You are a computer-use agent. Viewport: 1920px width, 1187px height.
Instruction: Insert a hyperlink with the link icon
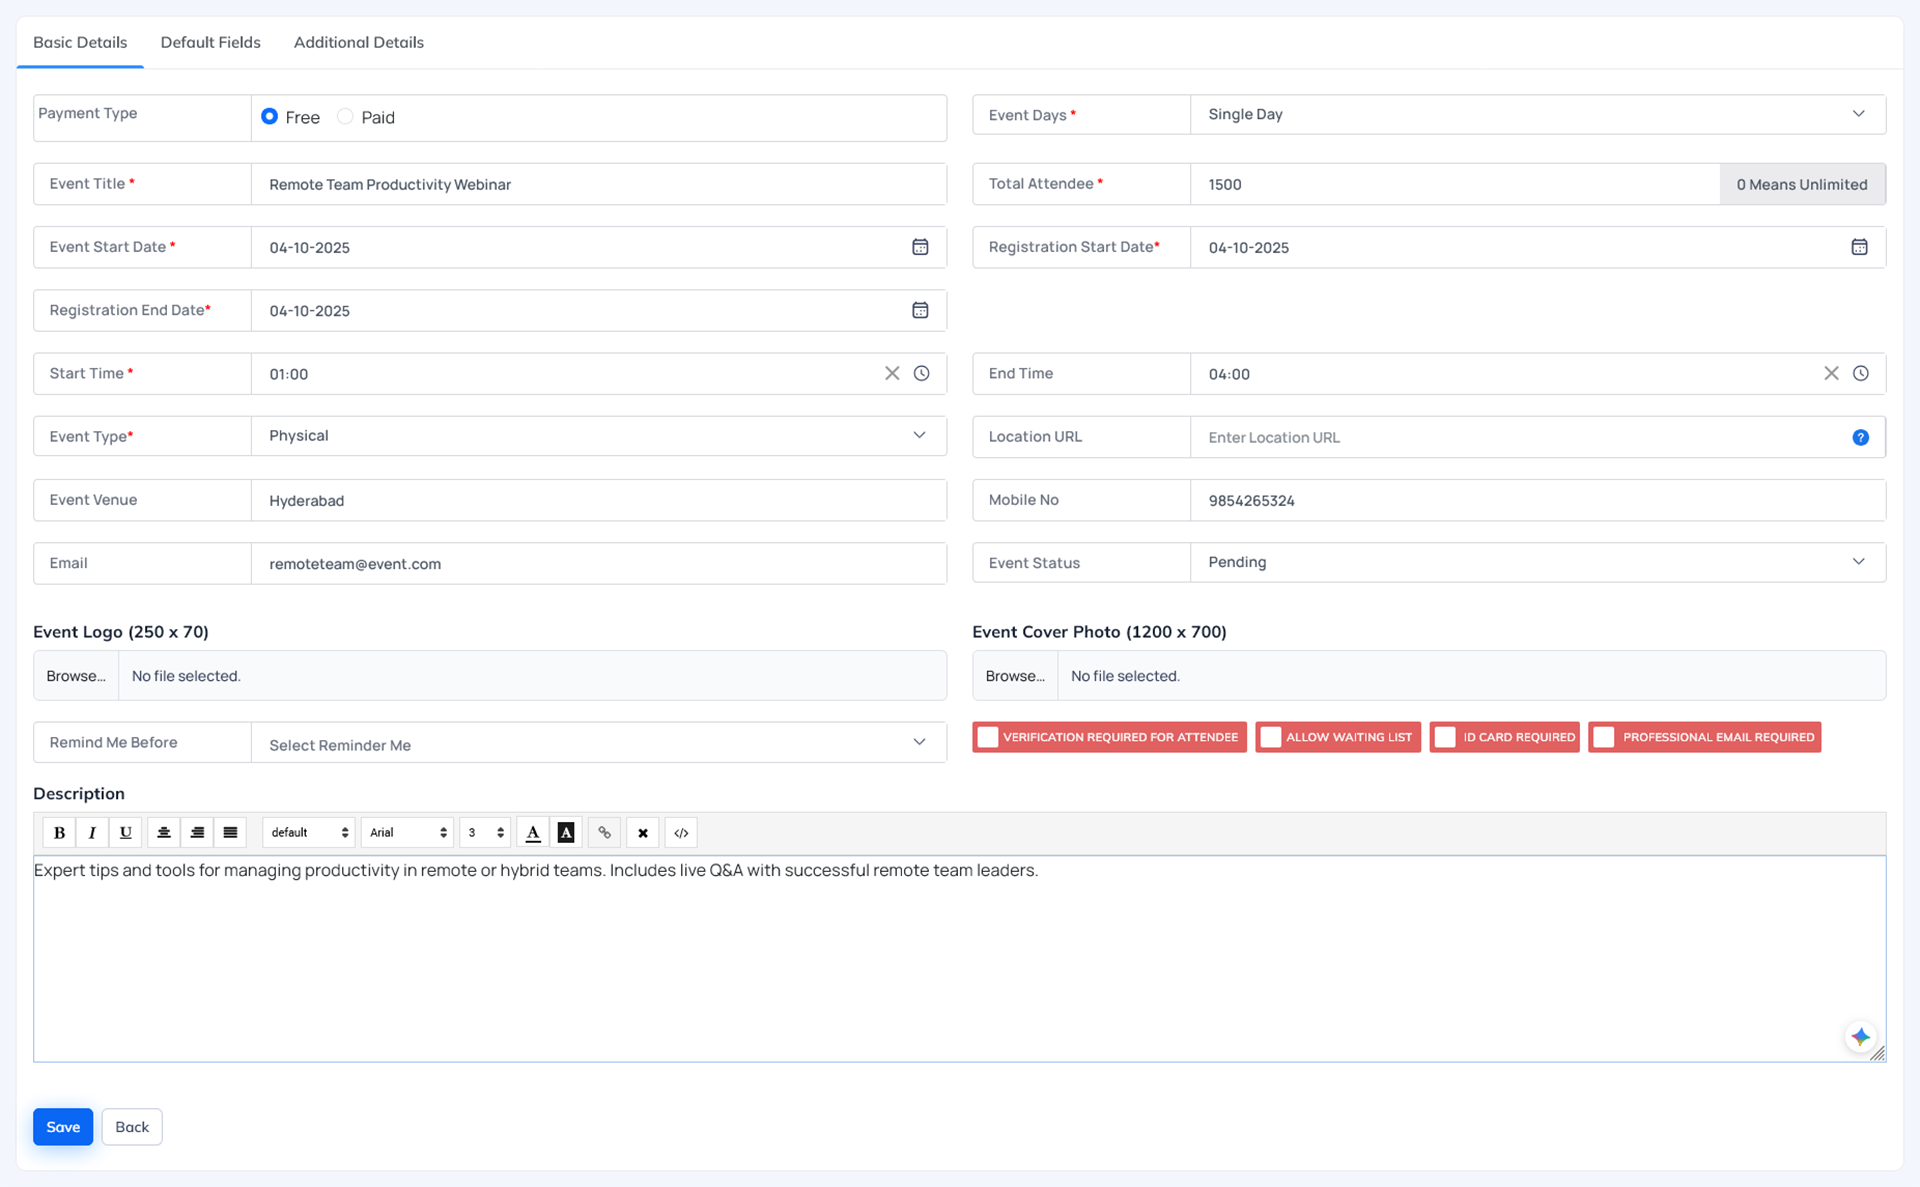(x=604, y=832)
